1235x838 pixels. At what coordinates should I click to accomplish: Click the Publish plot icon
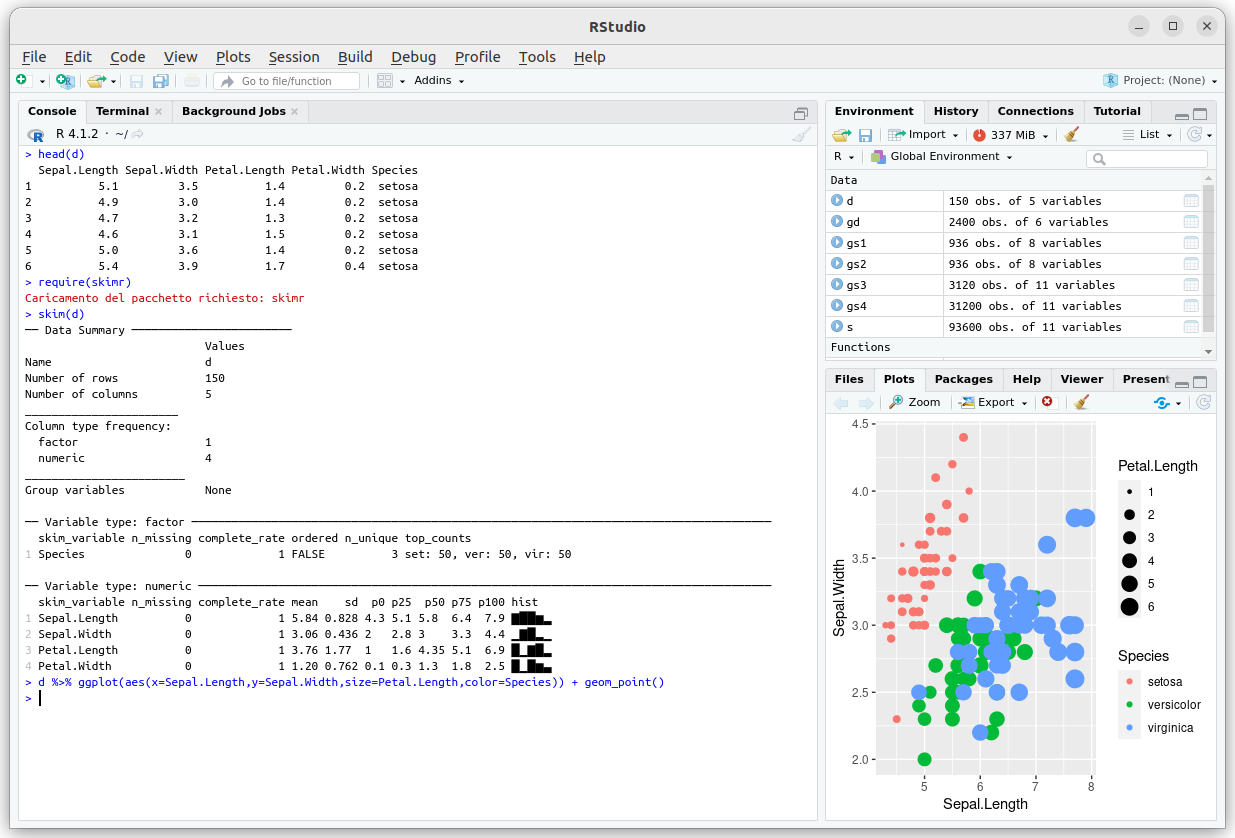click(1162, 402)
